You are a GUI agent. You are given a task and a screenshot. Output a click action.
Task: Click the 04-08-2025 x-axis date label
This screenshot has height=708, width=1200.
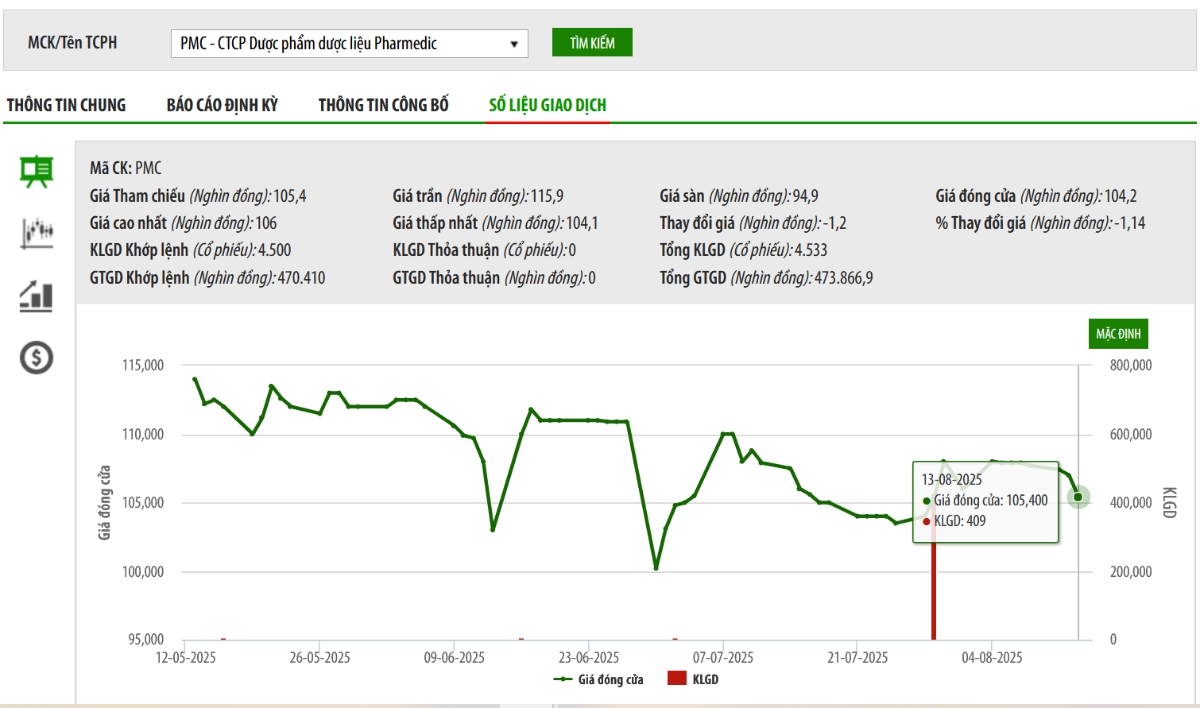[x=991, y=657]
